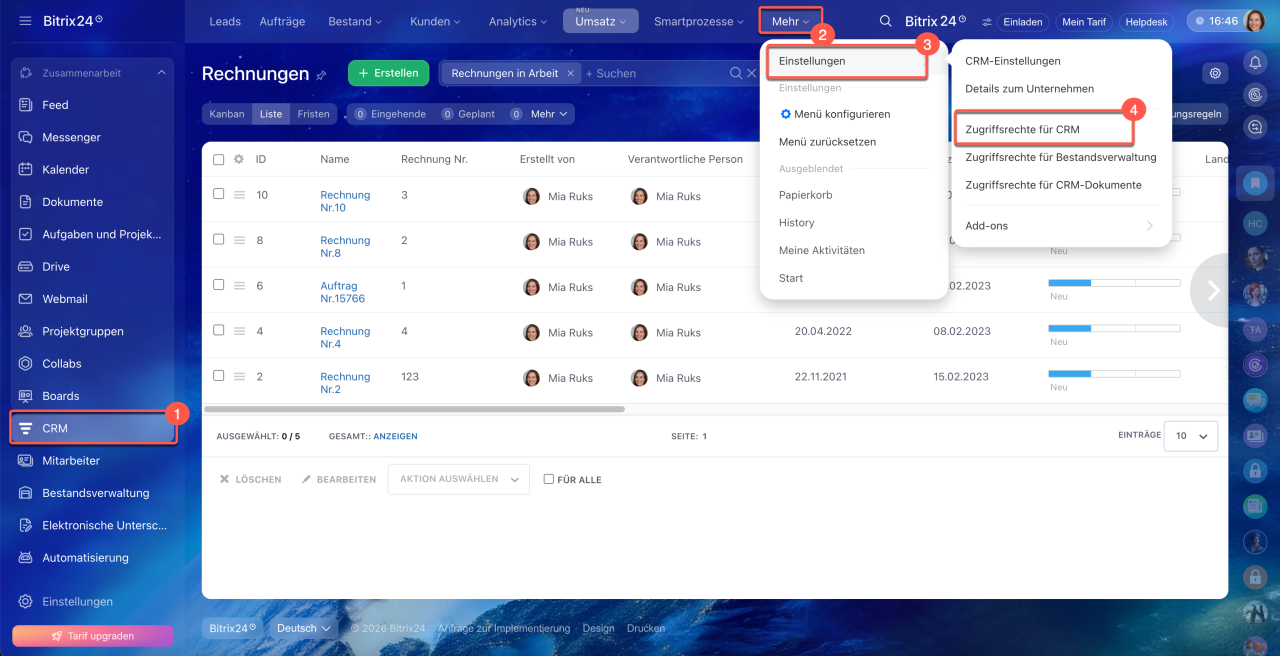The image size is (1280, 656).
Task: Open the notifications bell icon
Action: pos(1255,62)
